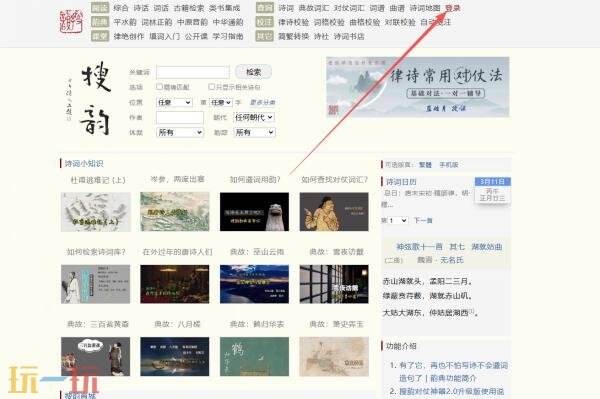Open the 如何检索诗词库 thumbnail

pos(96,284)
